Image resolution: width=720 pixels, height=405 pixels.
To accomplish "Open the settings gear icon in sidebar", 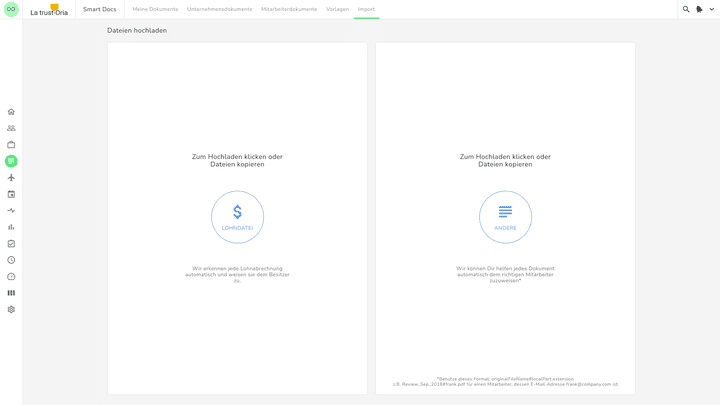I will (11, 310).
